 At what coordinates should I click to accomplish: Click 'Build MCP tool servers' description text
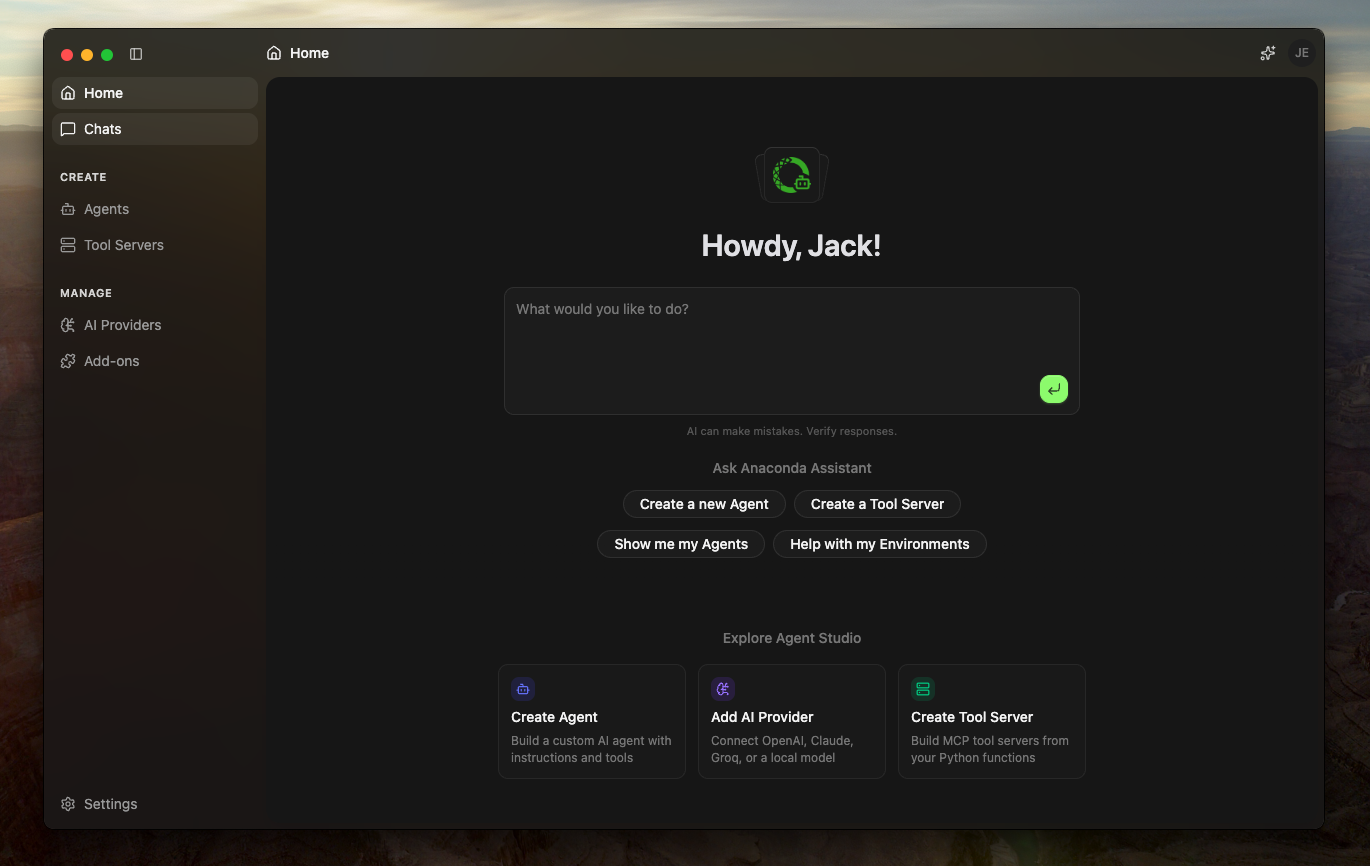click(990, 749)
